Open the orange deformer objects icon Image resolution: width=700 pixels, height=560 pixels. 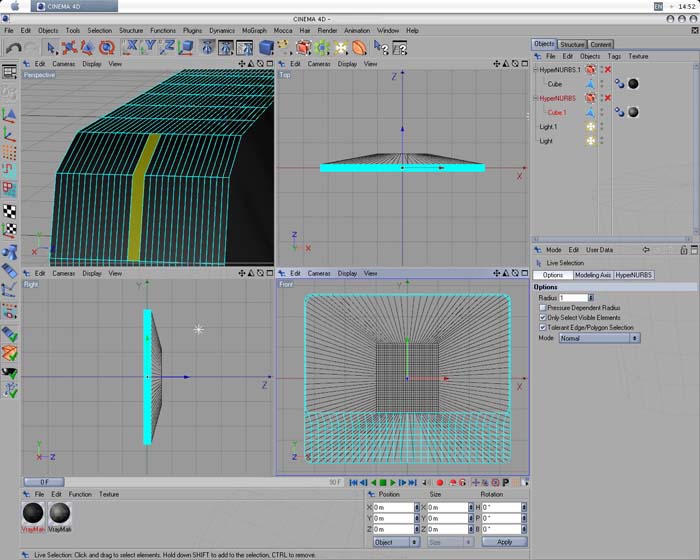359,48
